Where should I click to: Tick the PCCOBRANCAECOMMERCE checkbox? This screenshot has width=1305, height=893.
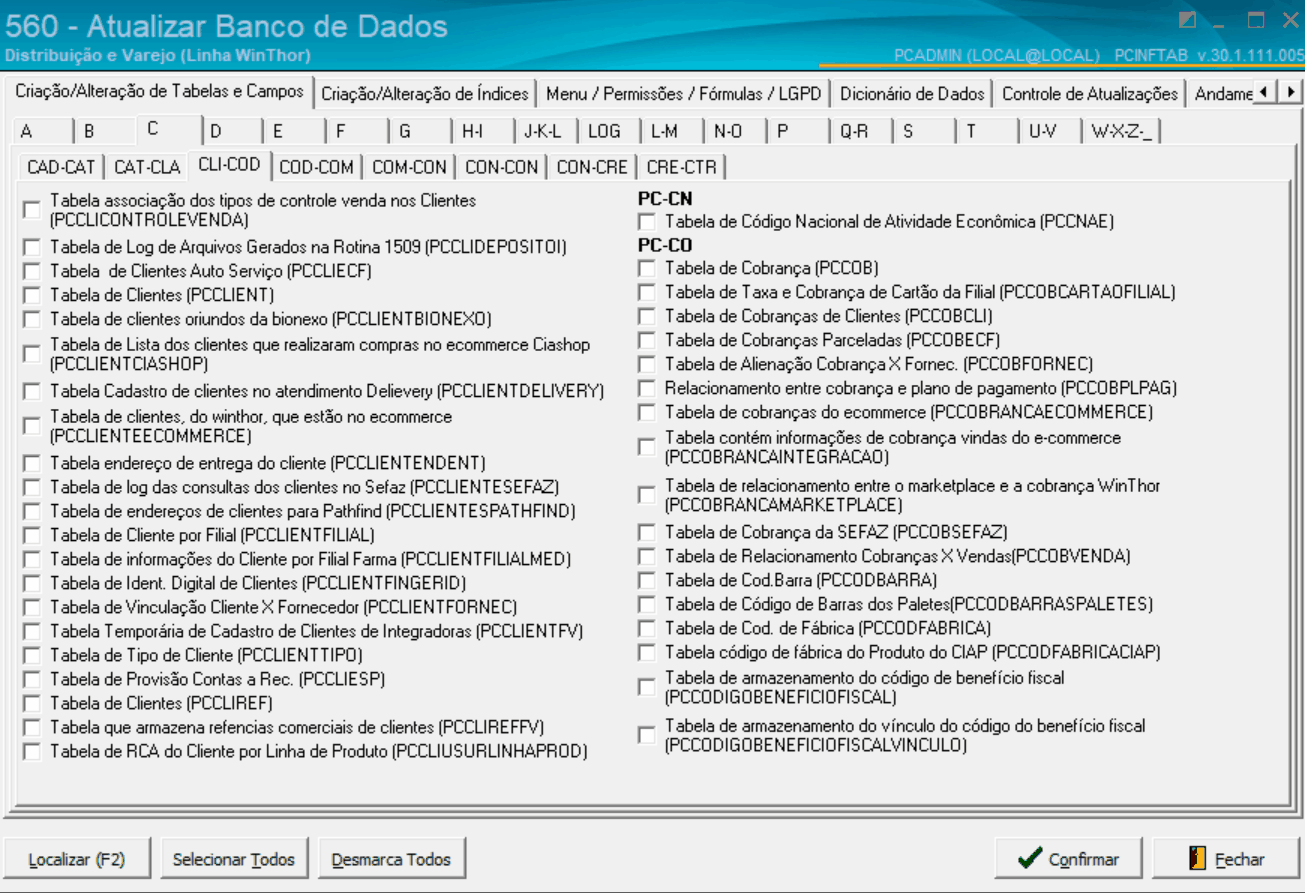[647, 412]
